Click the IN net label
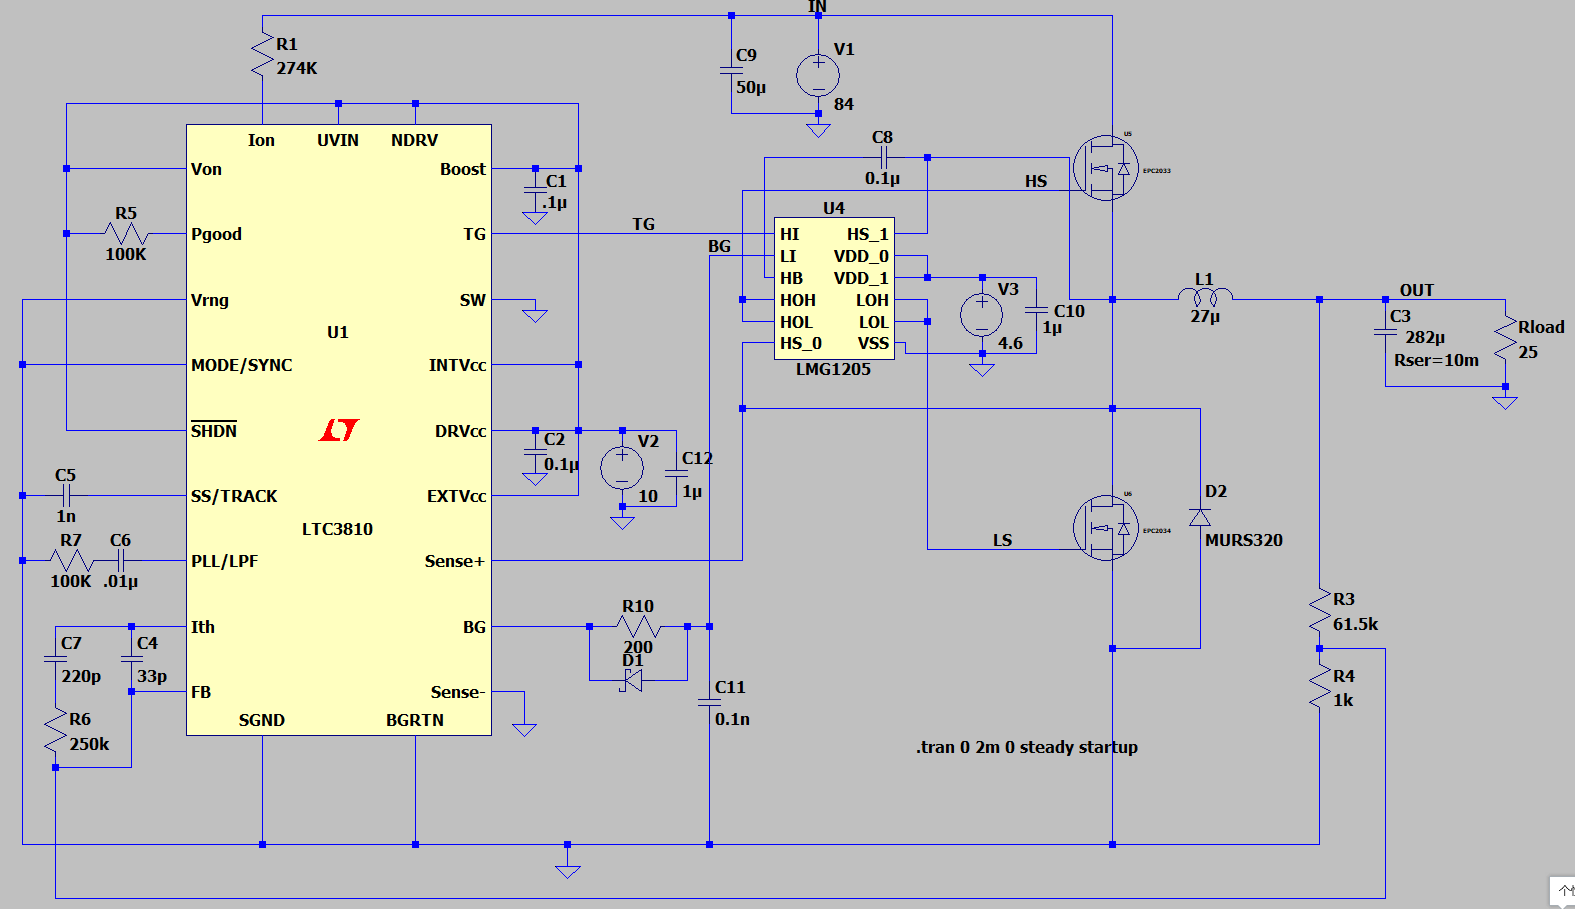The width and height of the screenshot is (1575, 909). [817, 7]
